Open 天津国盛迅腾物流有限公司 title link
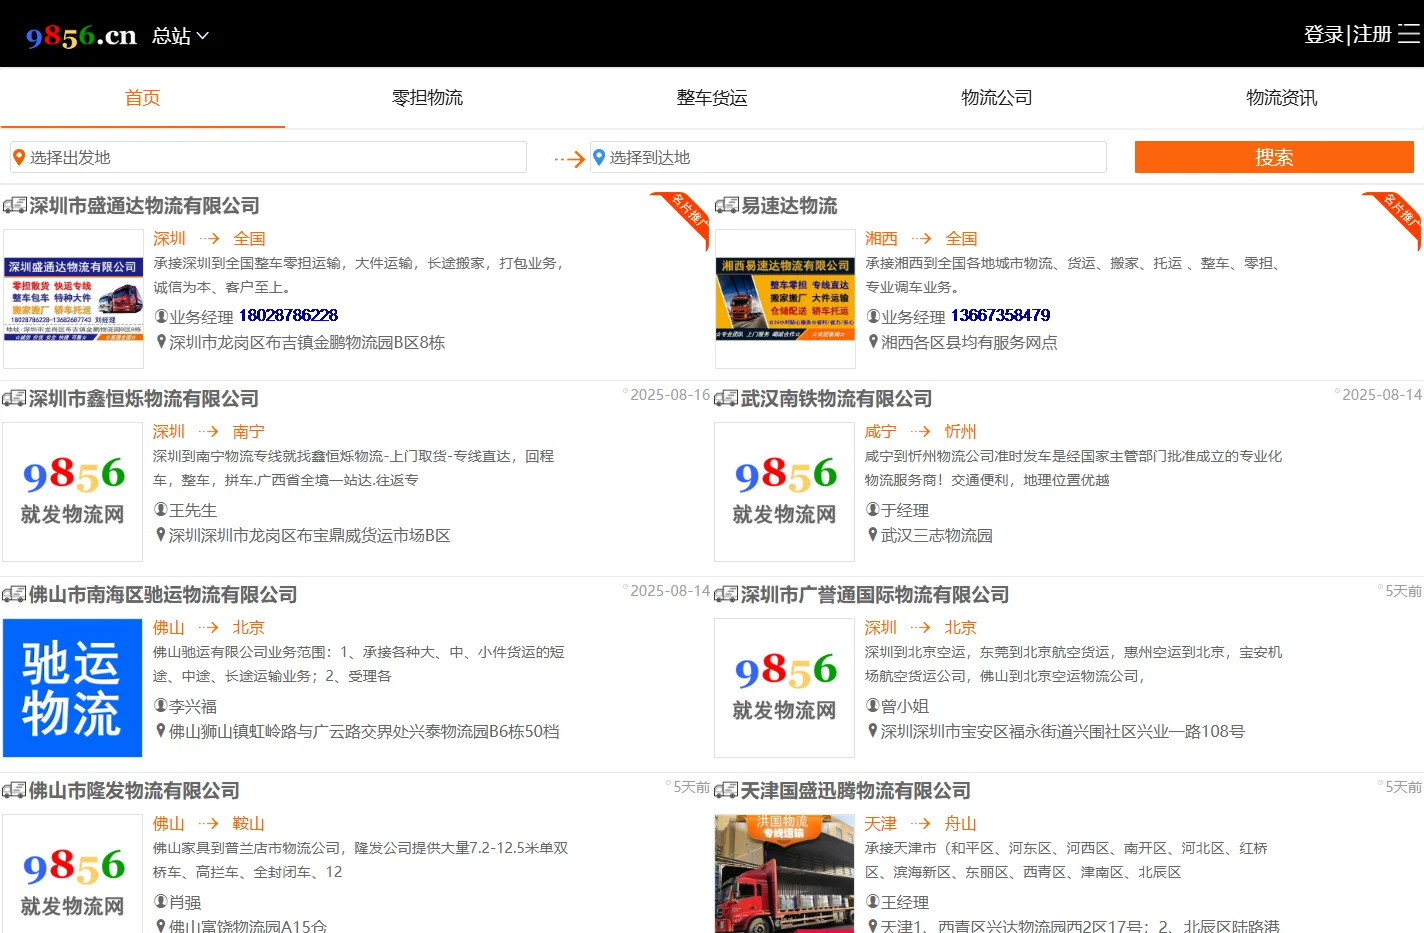 point(856,791)
